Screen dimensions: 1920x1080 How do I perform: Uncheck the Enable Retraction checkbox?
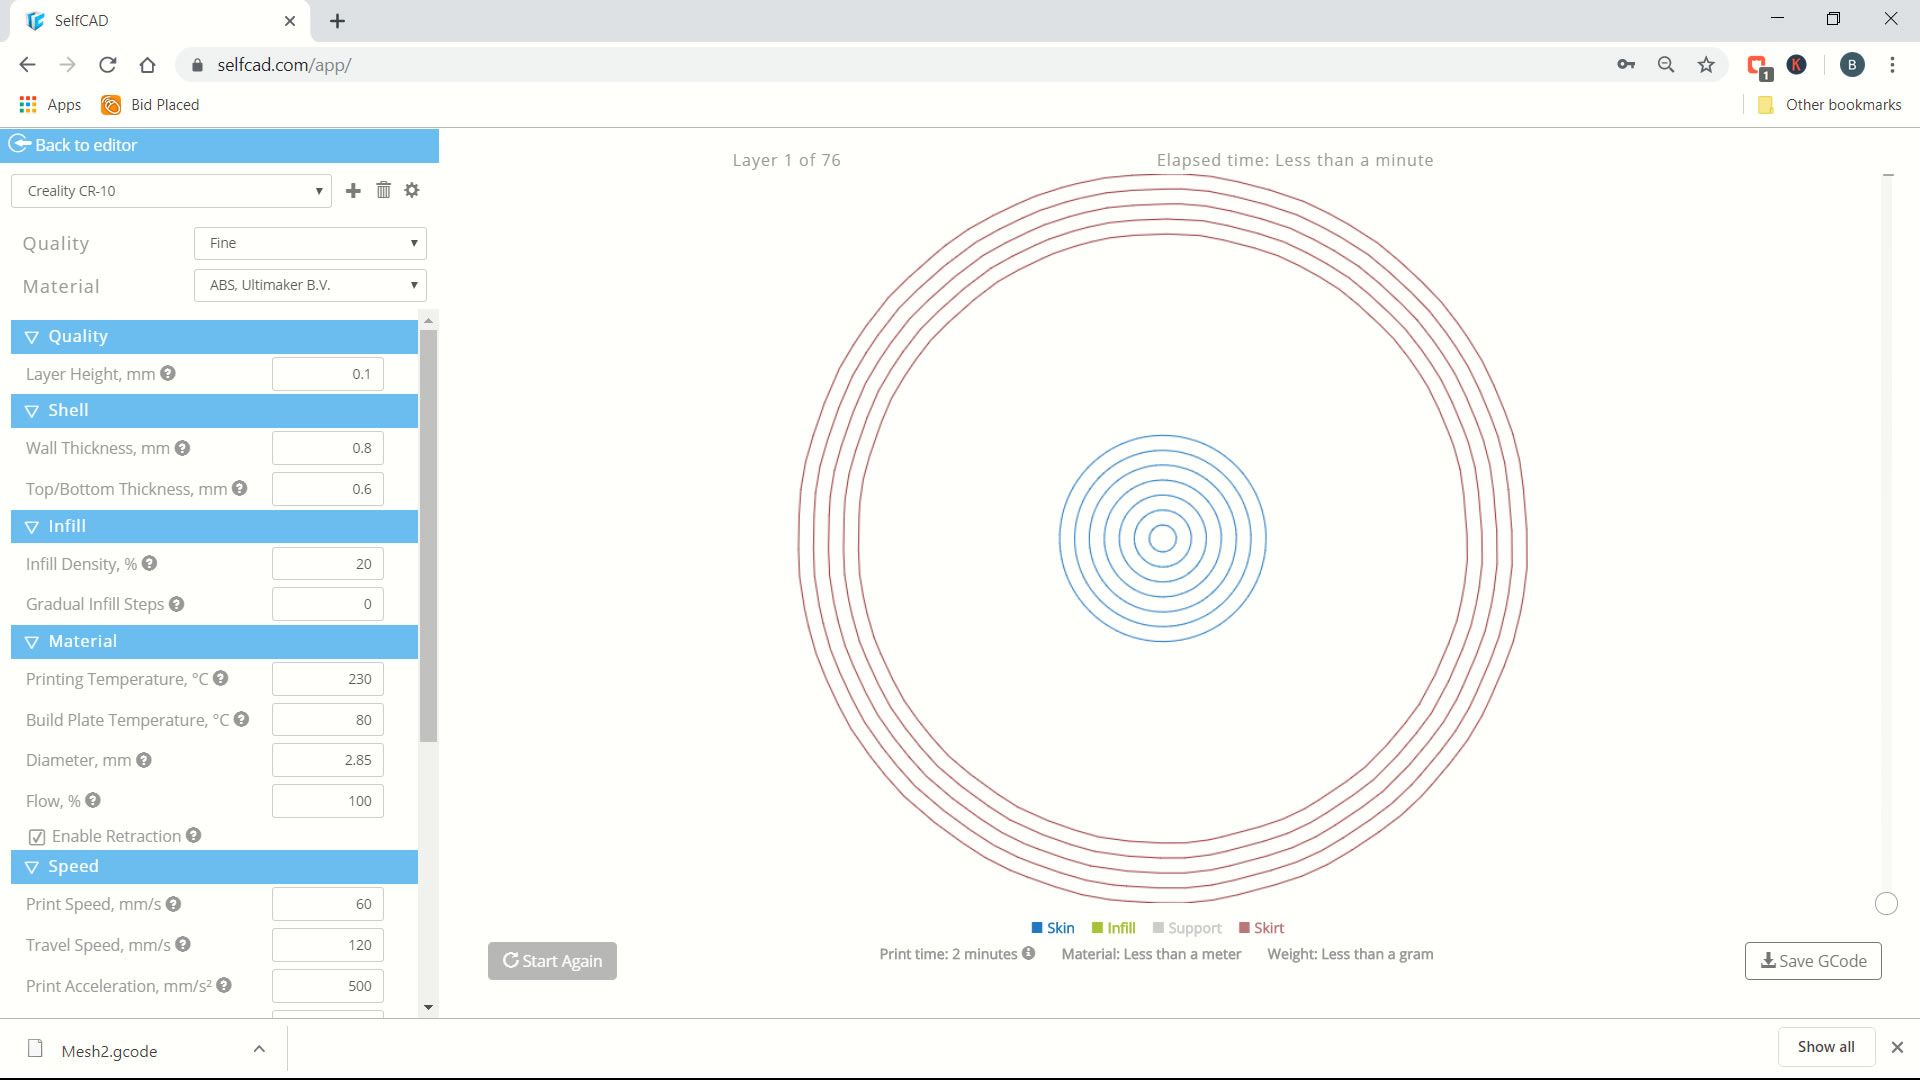pyautogui.click(x=37, y=836)
